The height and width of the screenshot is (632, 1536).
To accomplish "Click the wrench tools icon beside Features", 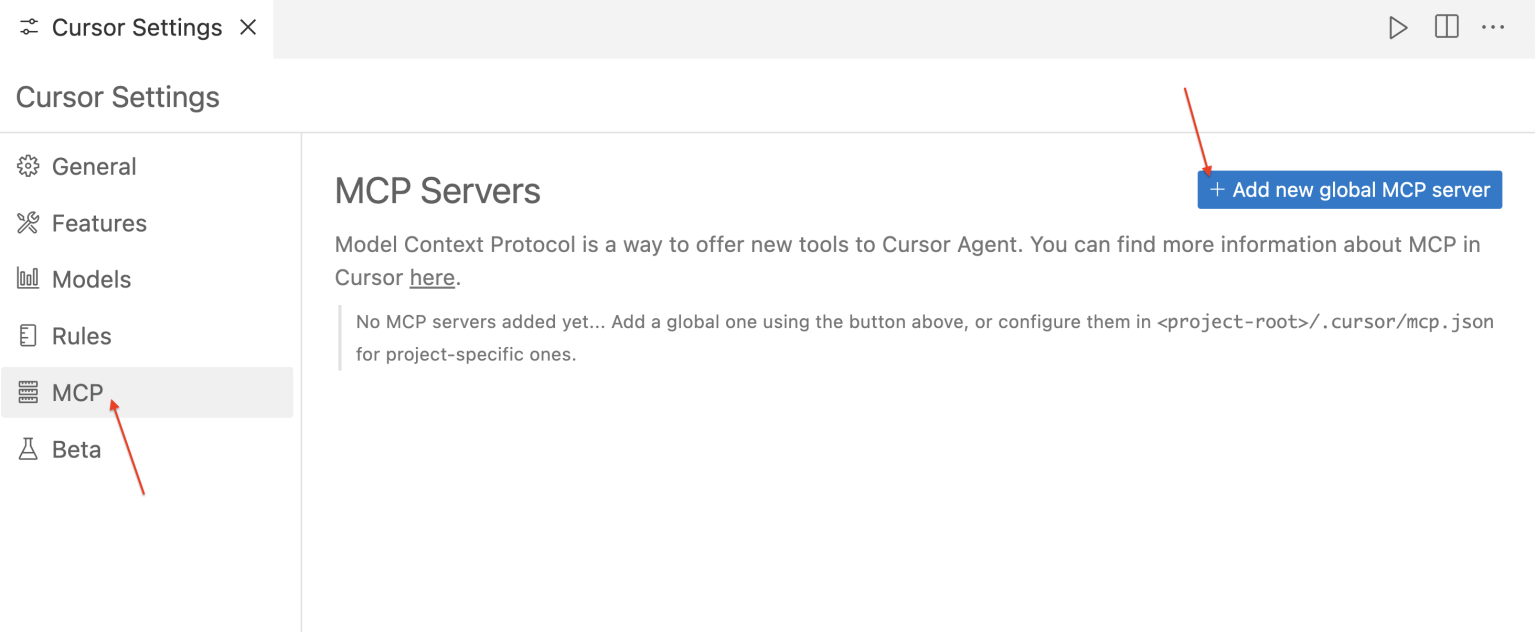I will [28, 223].
